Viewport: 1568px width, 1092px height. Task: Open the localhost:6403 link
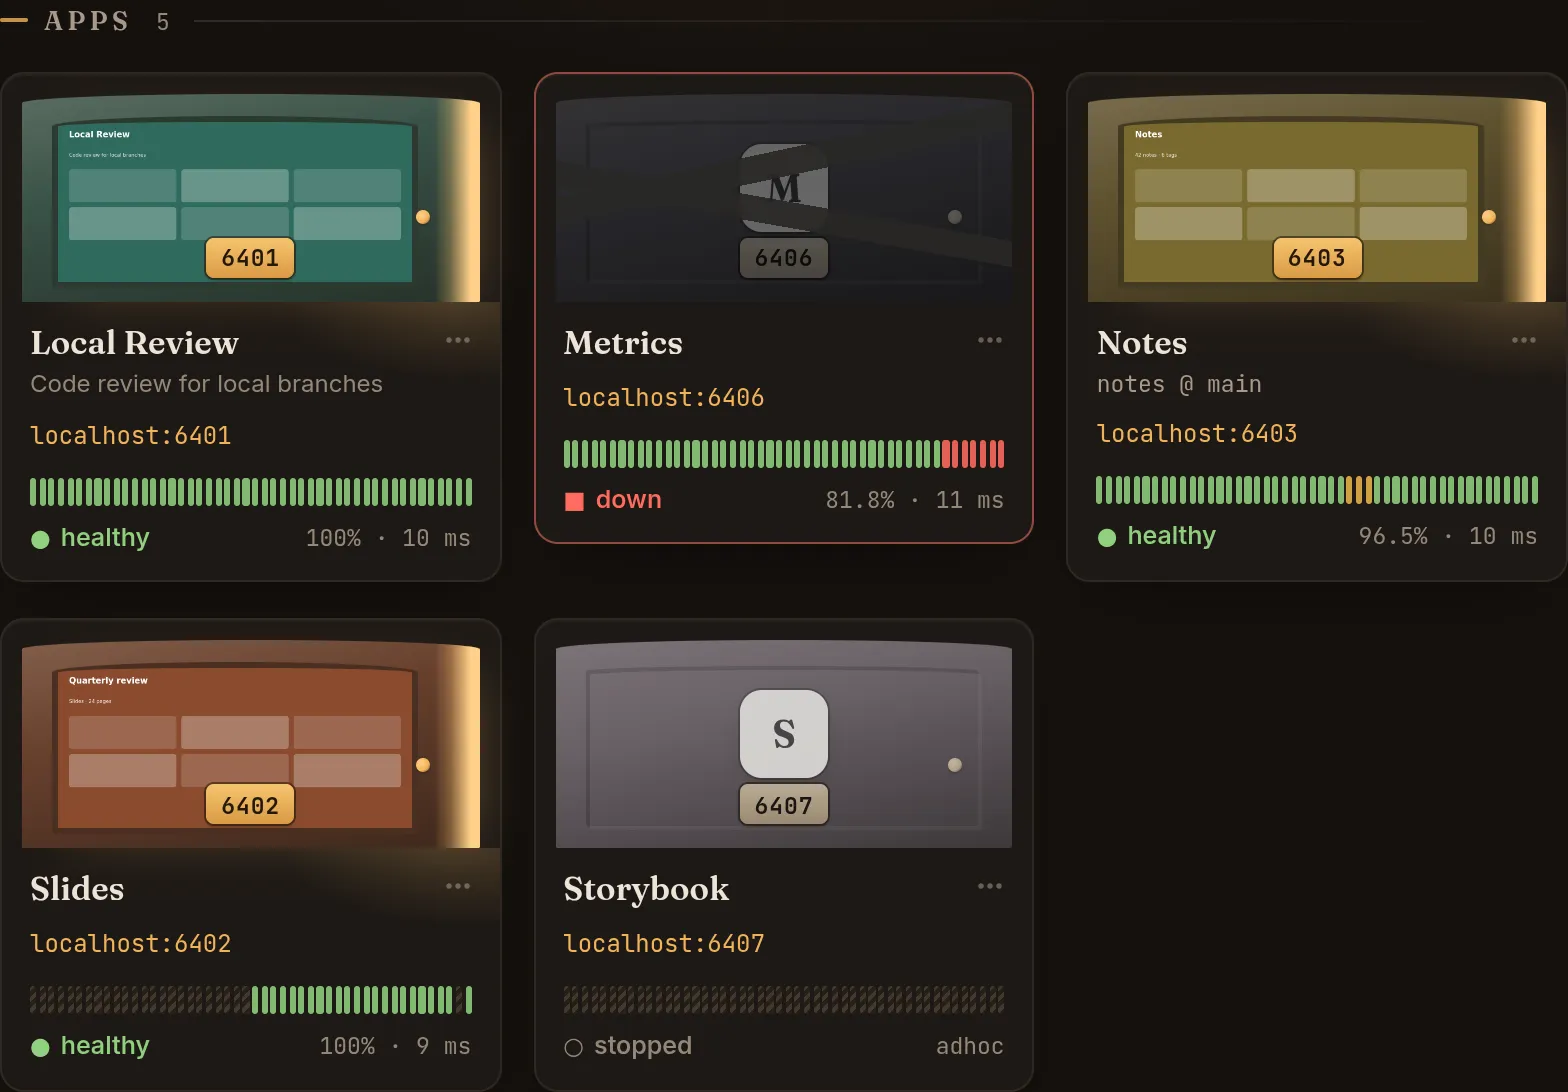coord(1197,433)
